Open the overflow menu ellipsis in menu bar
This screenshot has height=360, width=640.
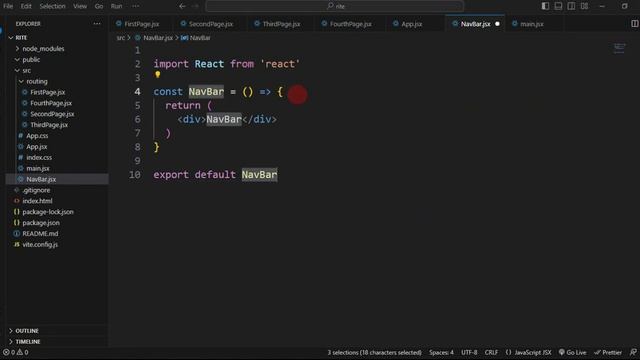[136, 6]
